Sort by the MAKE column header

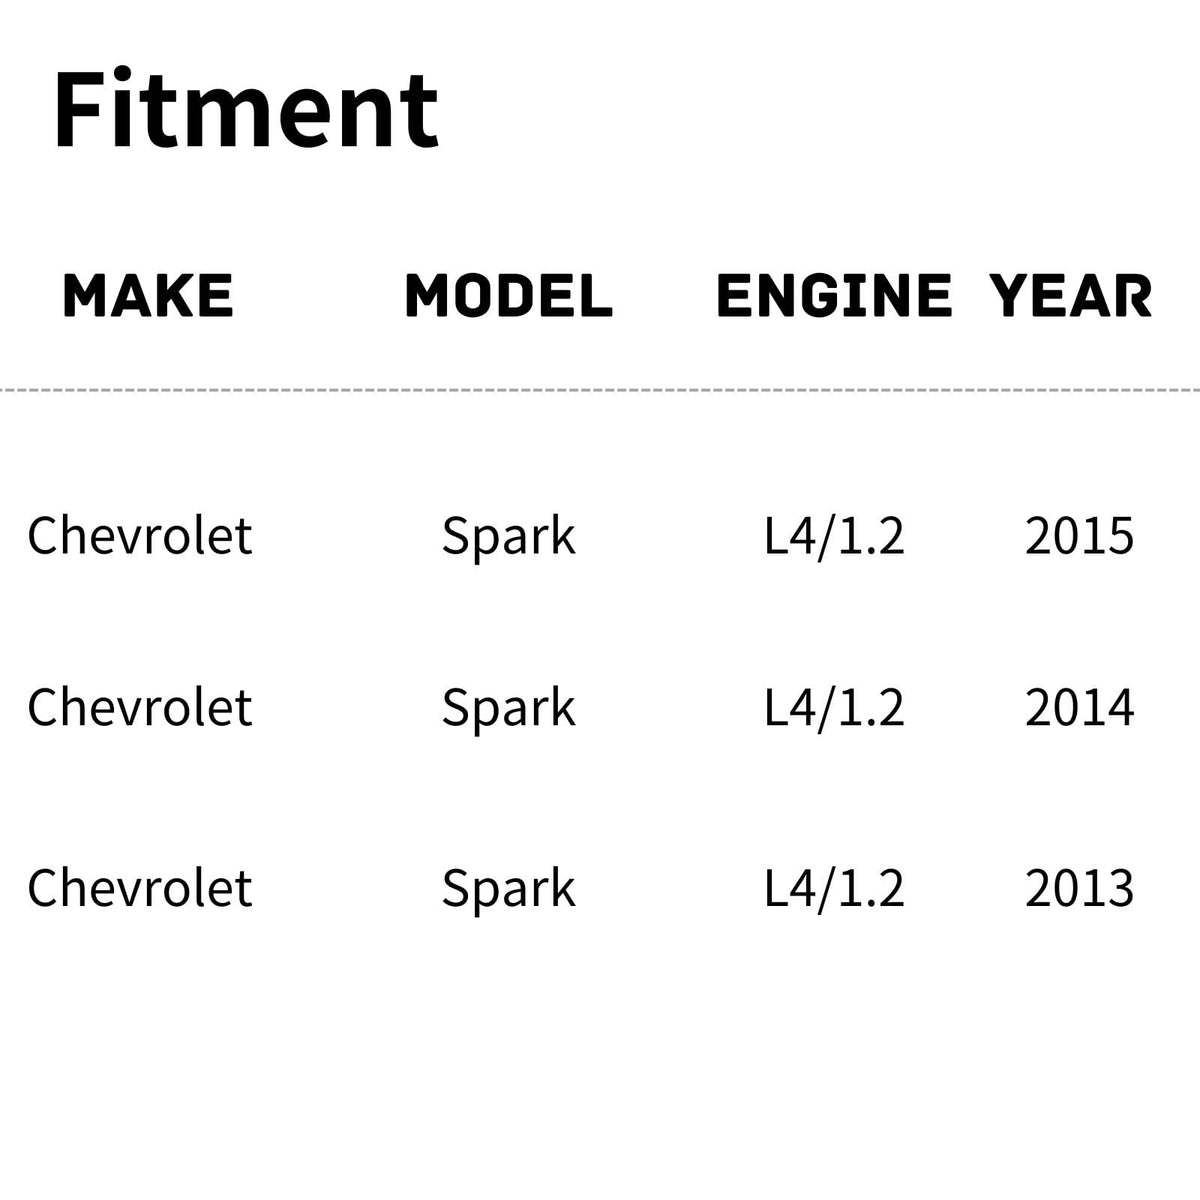(148, 296)
